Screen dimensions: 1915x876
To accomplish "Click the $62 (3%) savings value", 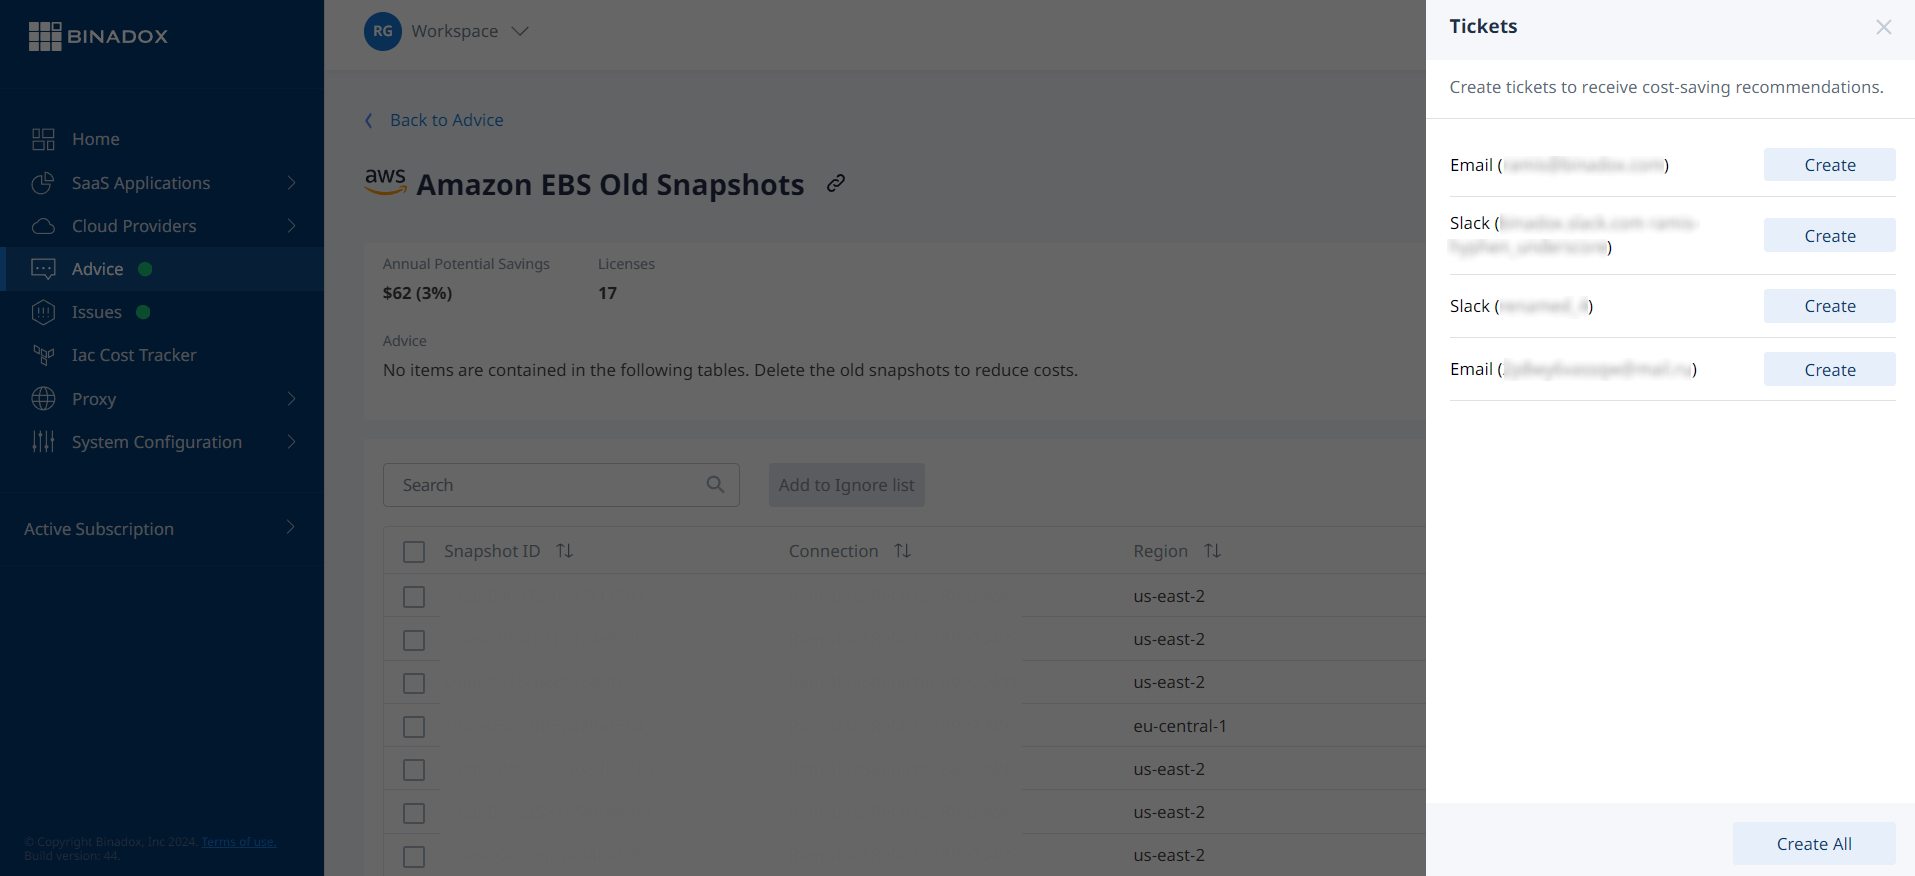I will pos(417,293).
